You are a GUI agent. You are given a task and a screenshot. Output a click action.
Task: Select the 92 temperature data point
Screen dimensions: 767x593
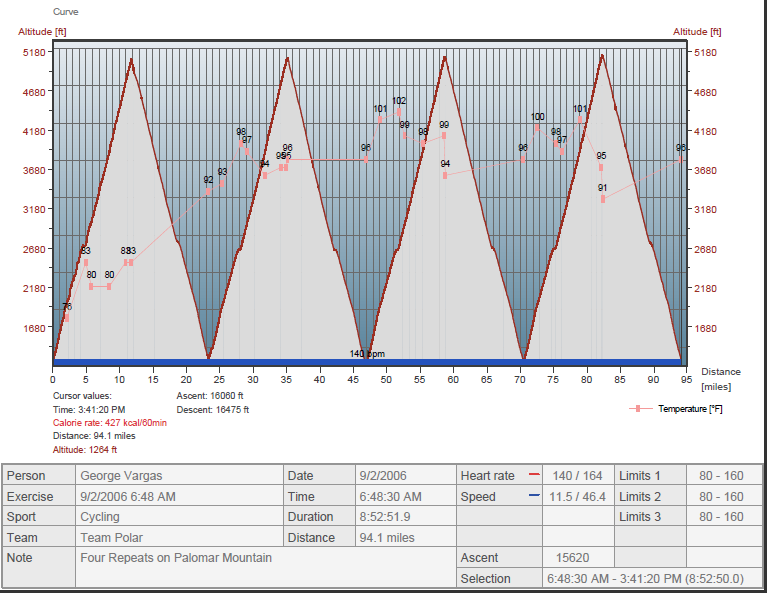pos(209,191)
